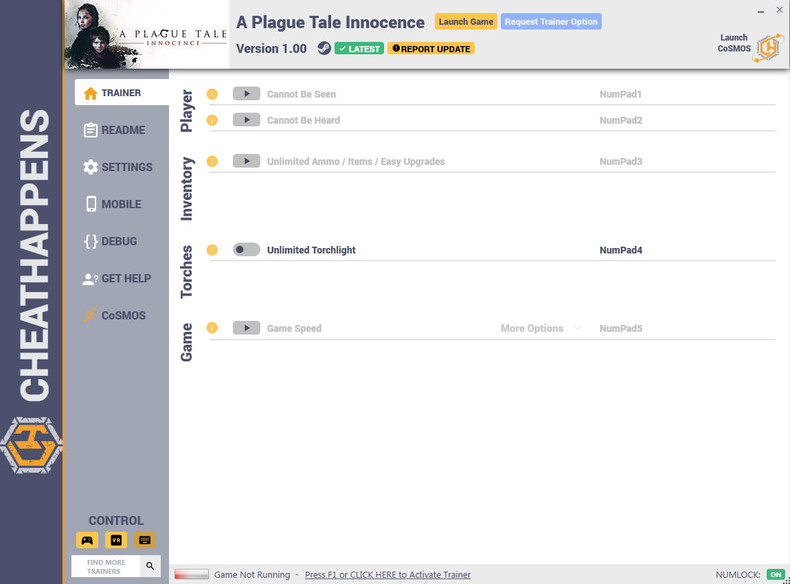Toggle Unlimited Torchlight switch
Image resolution: width=790 pixels, height=584 pixels.
pos(246,249)
